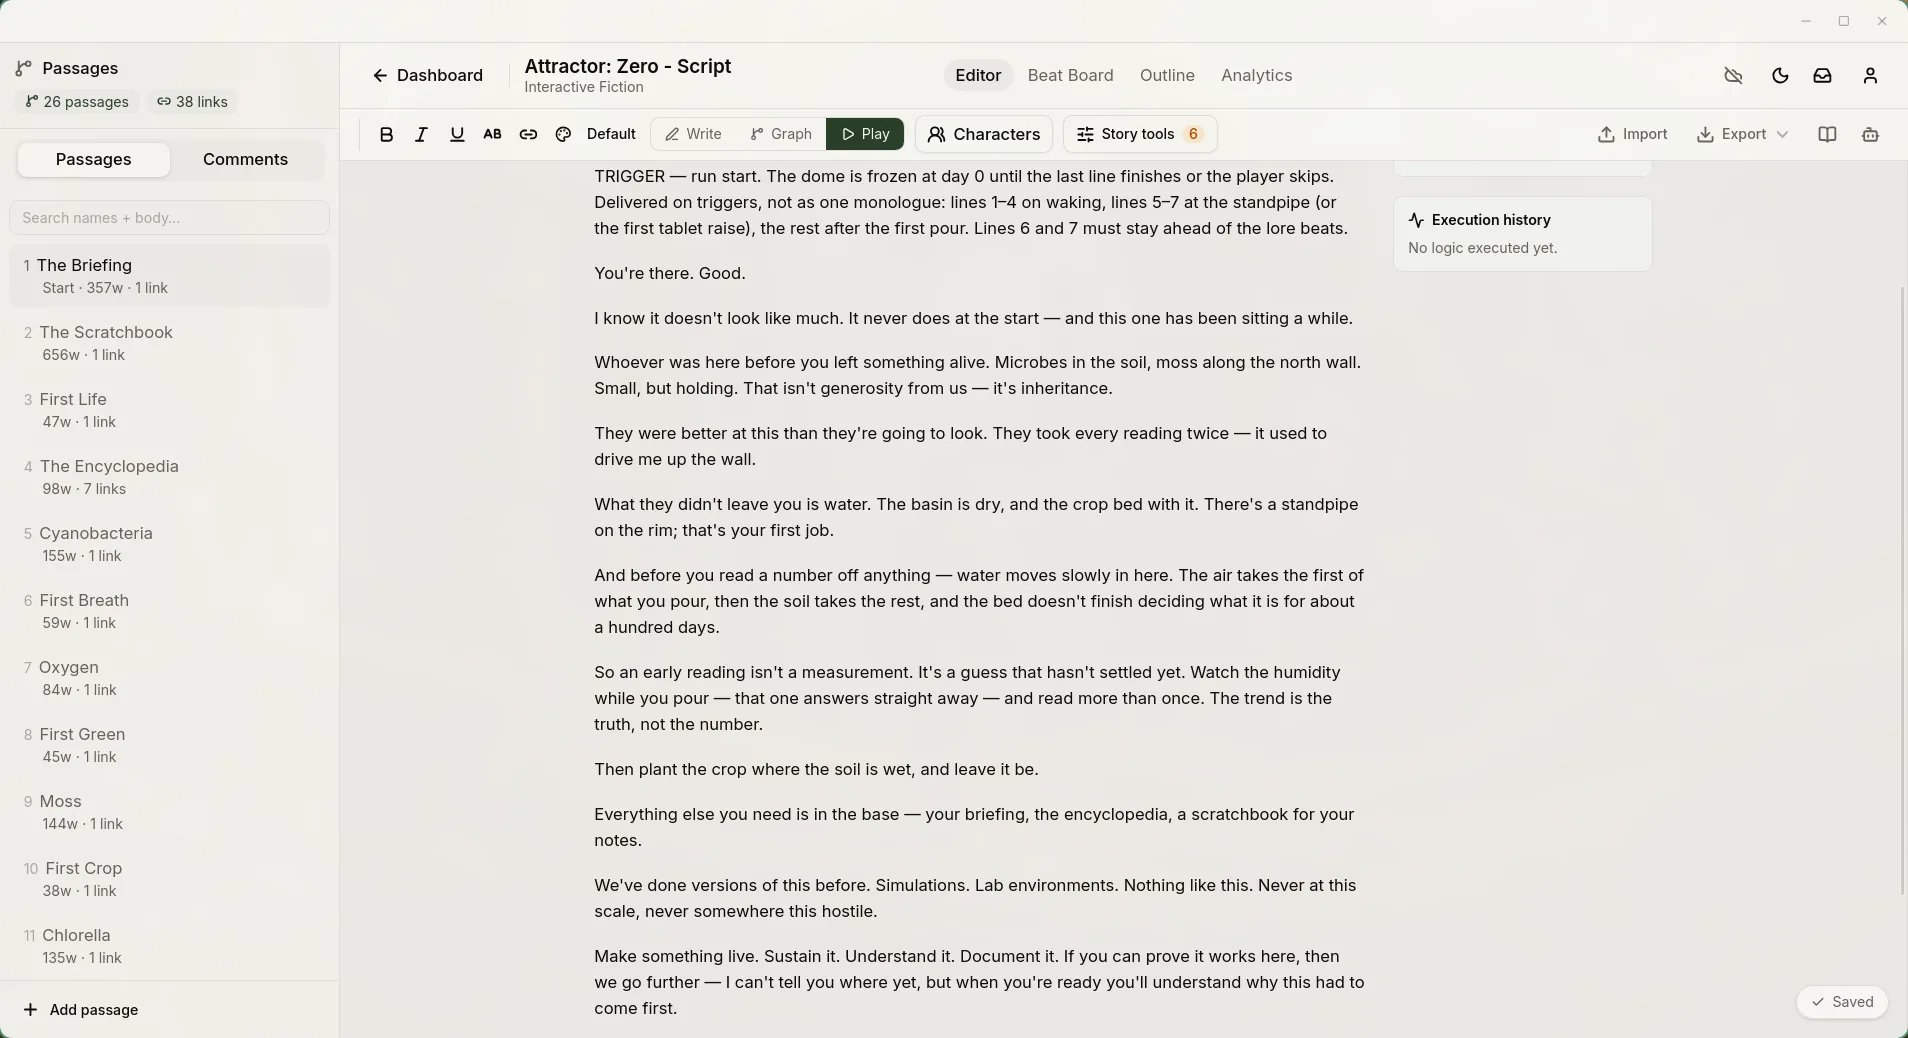This screenshot has height=1038, width=1908.
Task: Click the Execution history activity icon
Action: pyautogui.click(x=1416, y=220)
